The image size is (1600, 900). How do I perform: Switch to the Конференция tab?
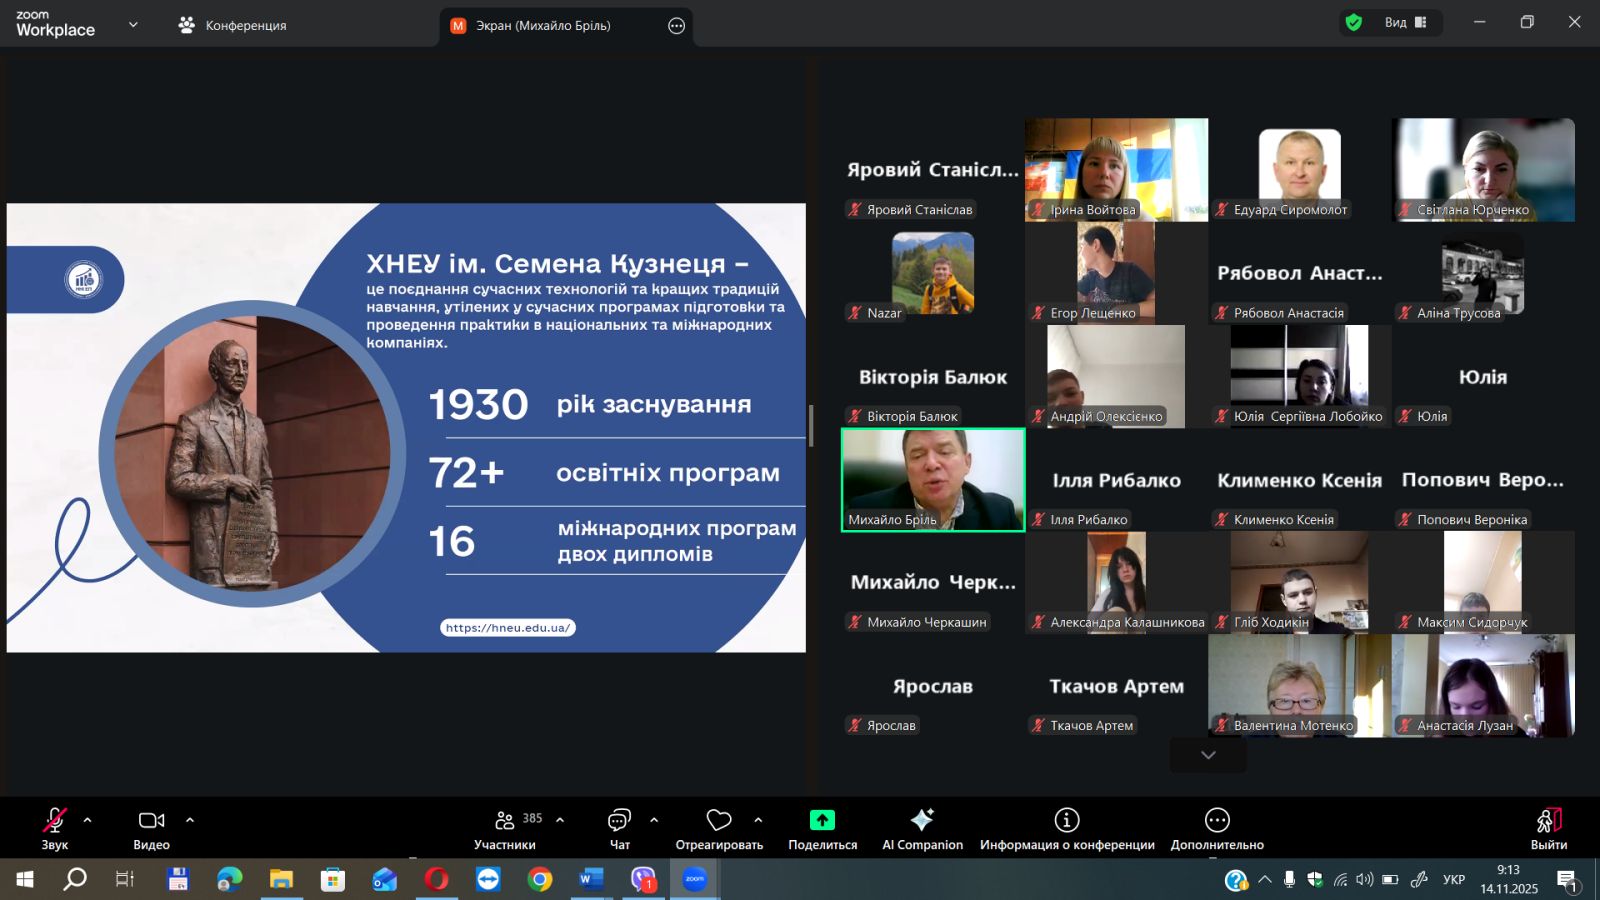pos(233,26)
